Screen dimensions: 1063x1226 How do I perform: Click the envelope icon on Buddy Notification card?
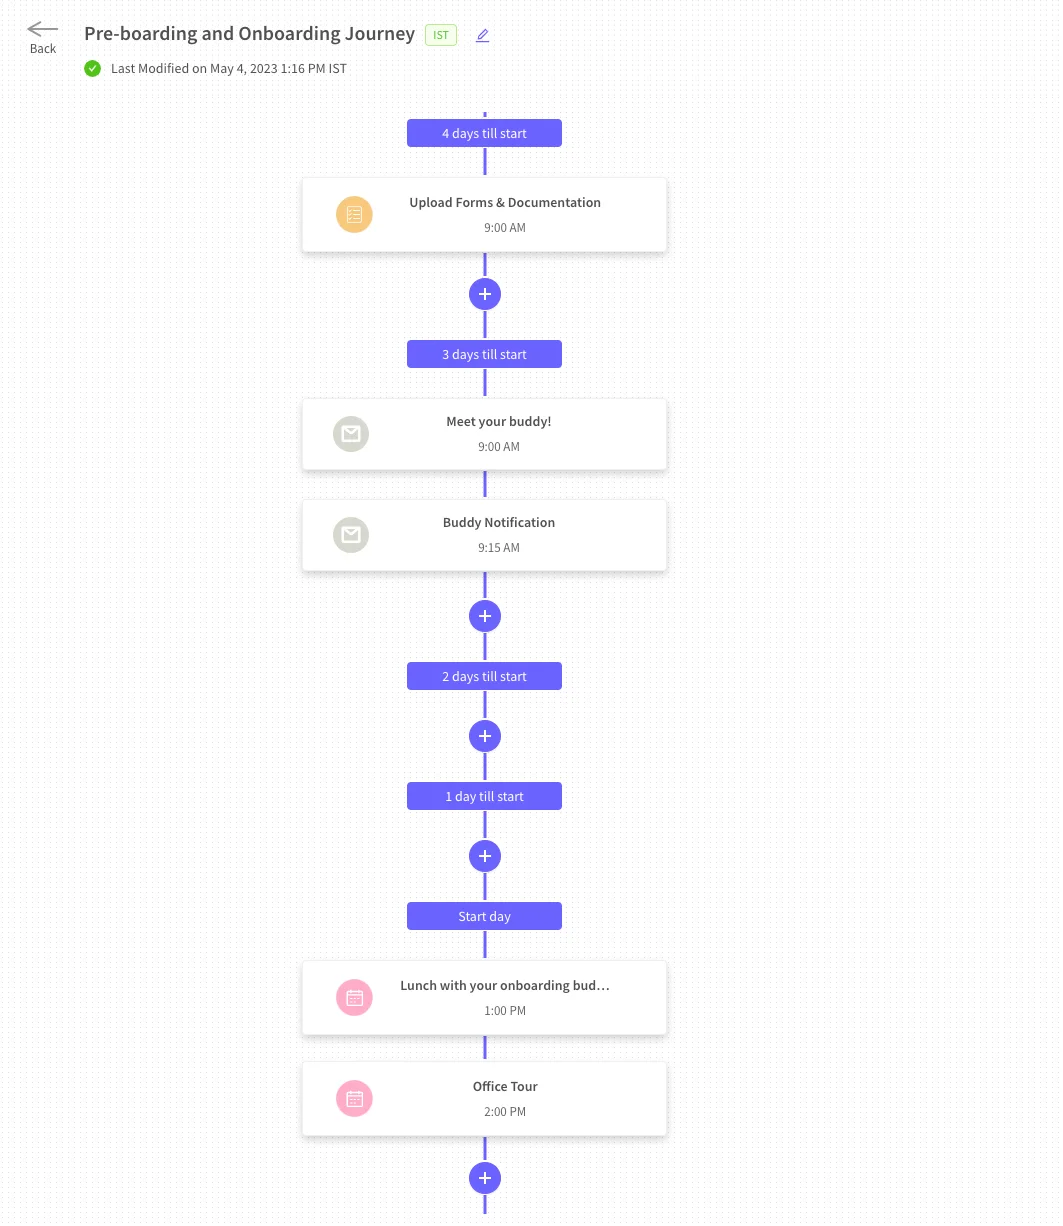pos(351,535)
